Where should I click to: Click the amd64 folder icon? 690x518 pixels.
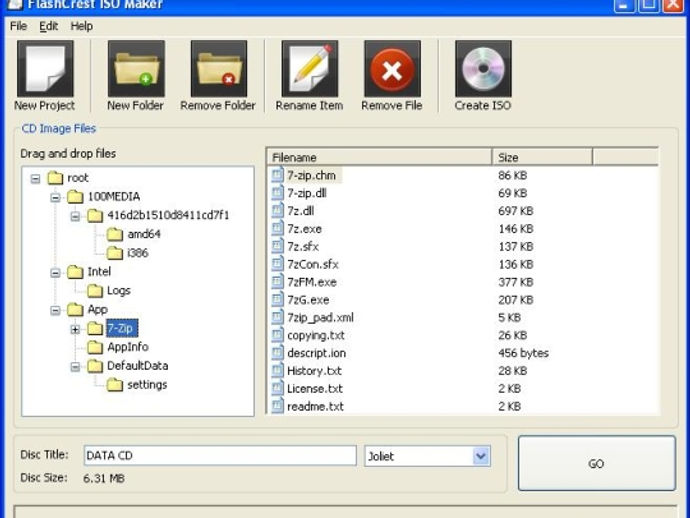click(x=115, y=234)
